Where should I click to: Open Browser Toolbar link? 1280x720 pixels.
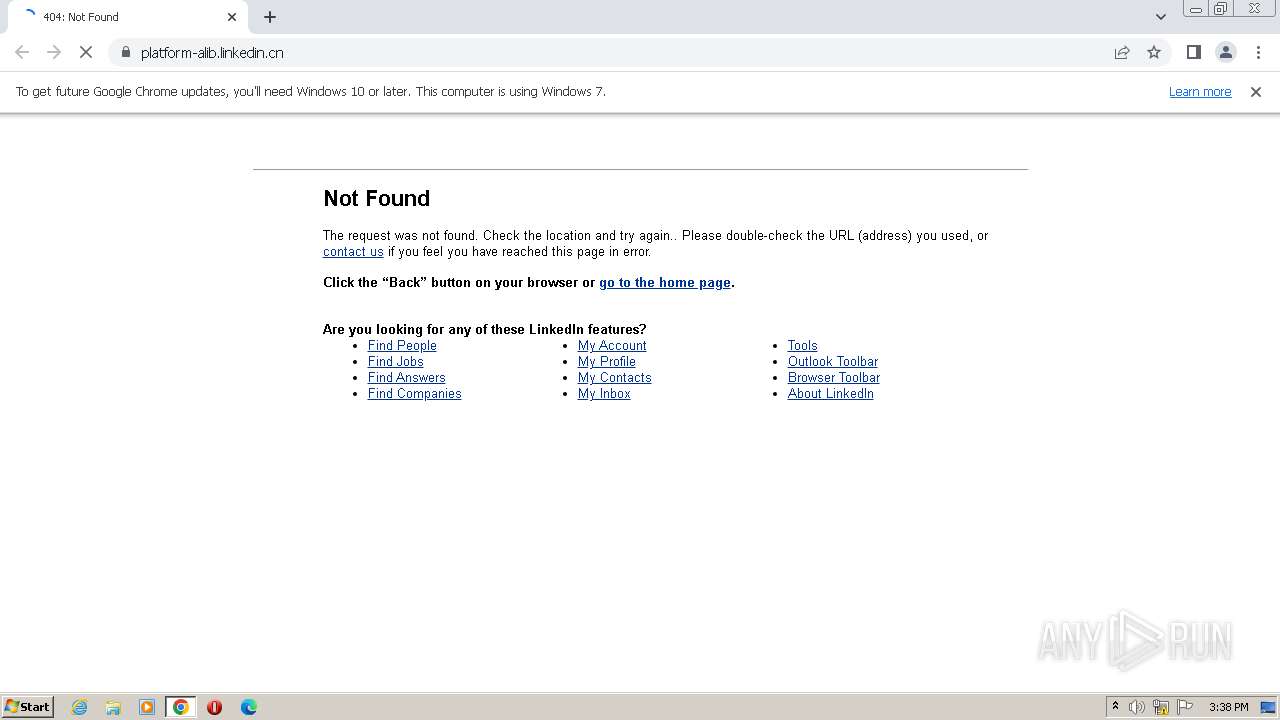tap(834, 378)
